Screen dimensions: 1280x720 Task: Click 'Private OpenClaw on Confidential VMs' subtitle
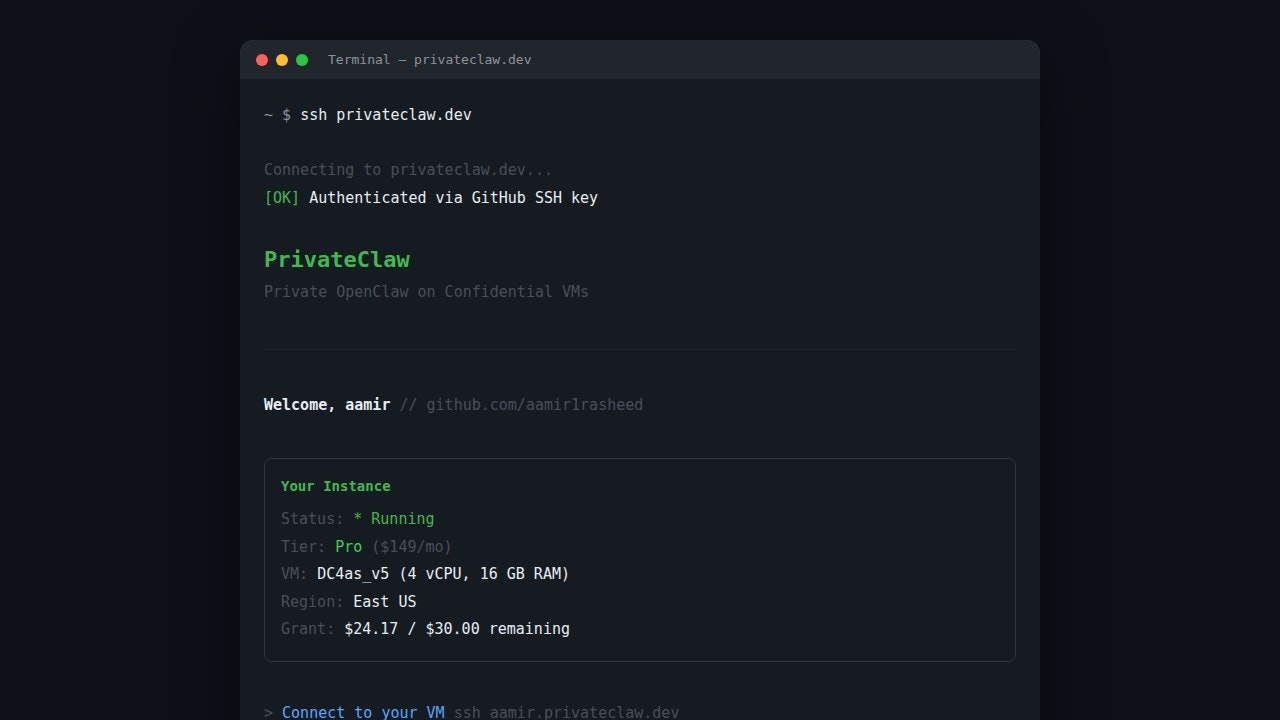426,292
